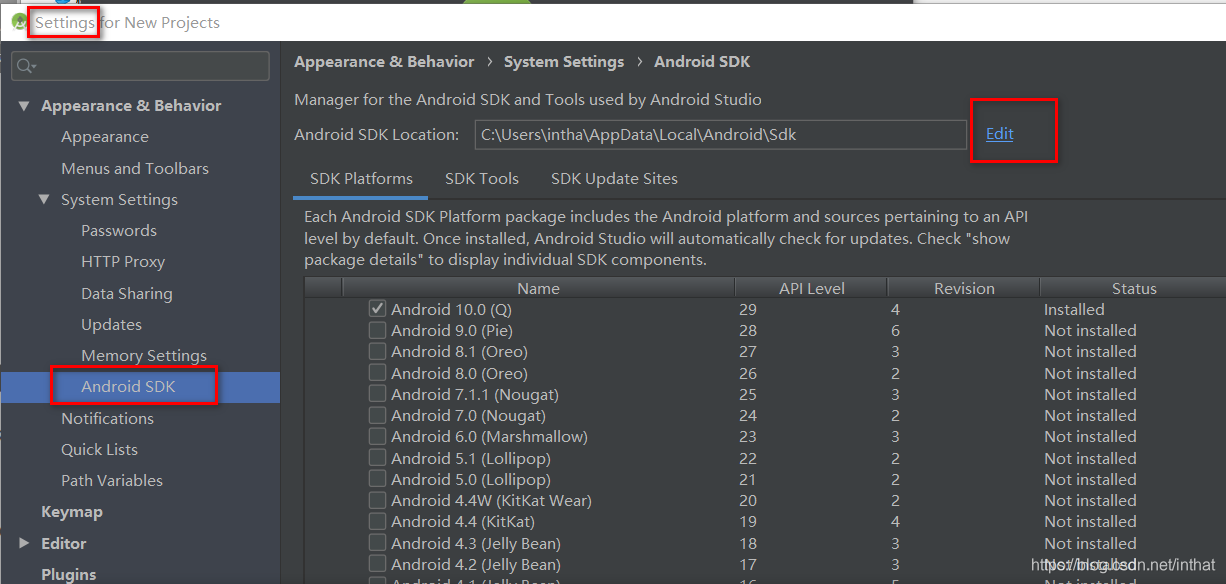Switch to the SDK Update Sites tab
This screenshot has width=1226, height=584.
pyautogui.click(x=614, y=179)
